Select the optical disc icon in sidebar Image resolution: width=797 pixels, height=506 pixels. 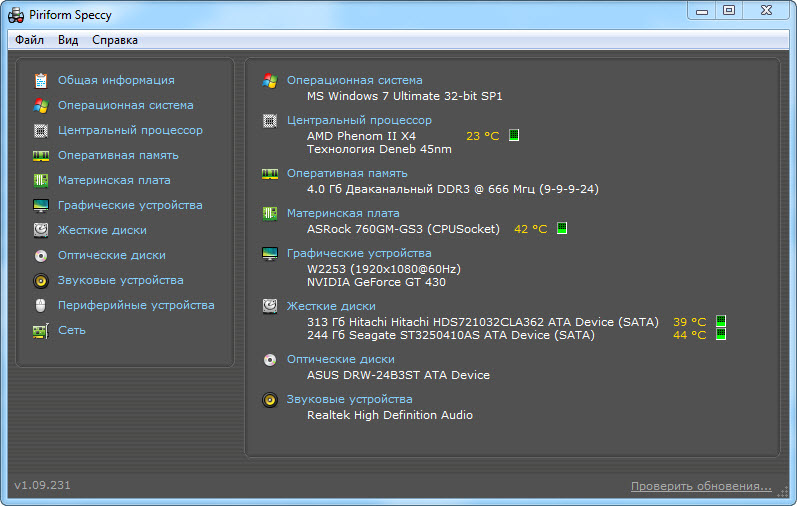[41, 255]
